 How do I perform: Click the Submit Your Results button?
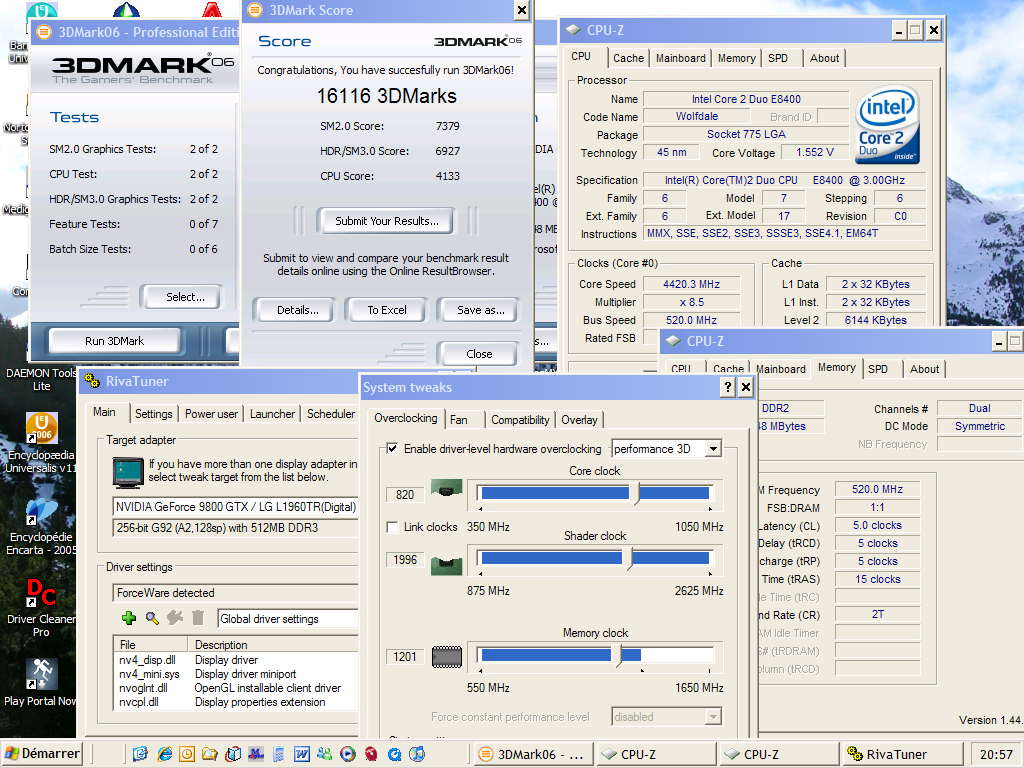[x=387, y=221]
